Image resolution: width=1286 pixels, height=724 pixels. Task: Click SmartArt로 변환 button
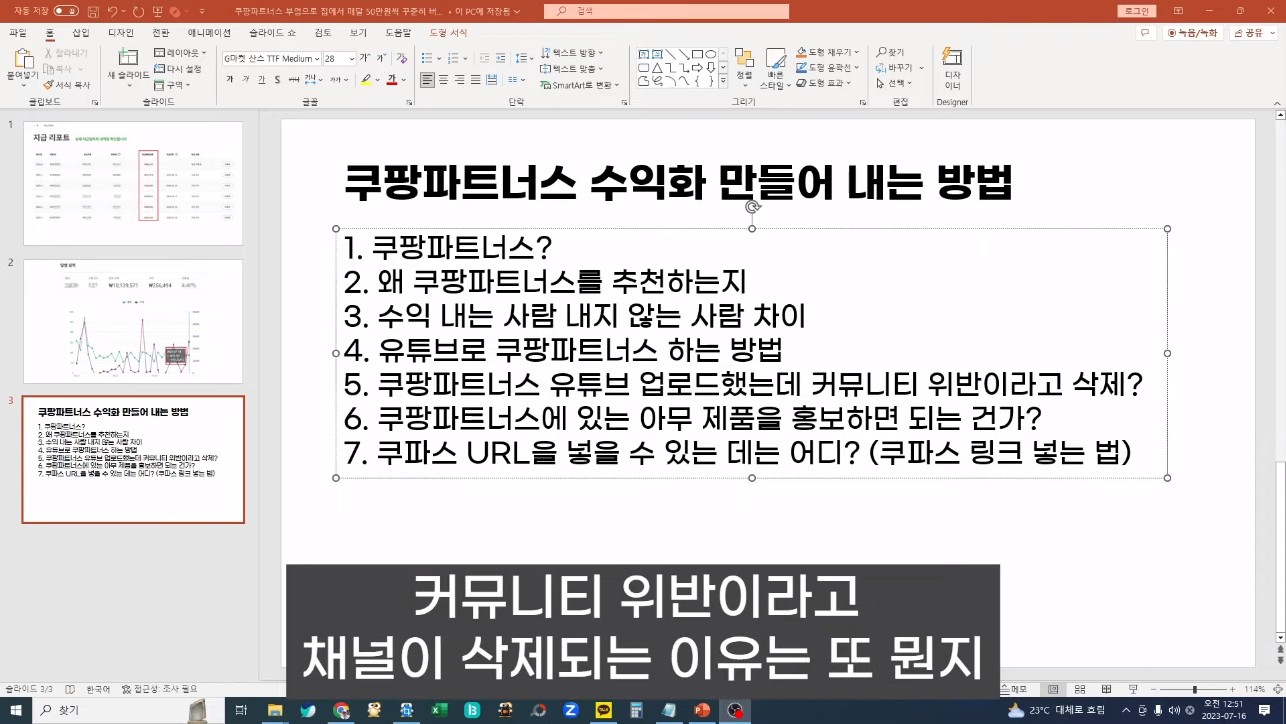(580, 85)
